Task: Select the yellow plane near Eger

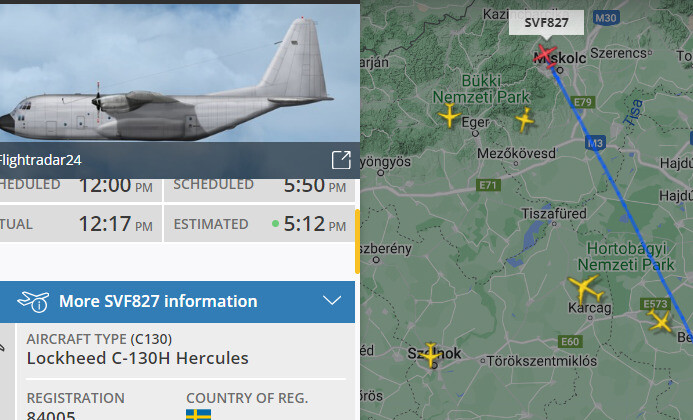Action: pos(449,115)
